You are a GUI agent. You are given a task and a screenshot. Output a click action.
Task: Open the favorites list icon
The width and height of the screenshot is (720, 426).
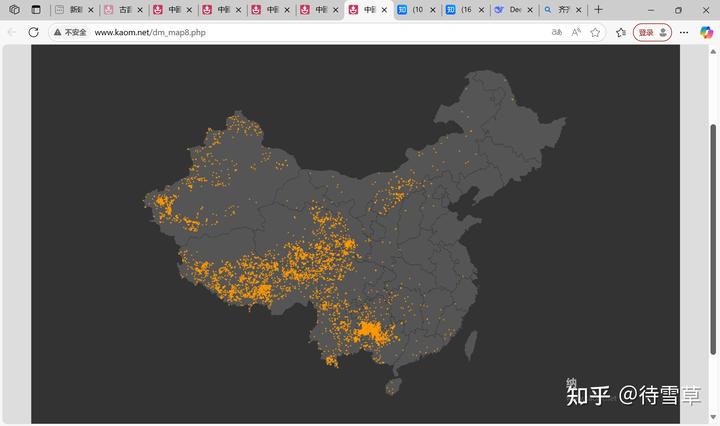(621, 32)
